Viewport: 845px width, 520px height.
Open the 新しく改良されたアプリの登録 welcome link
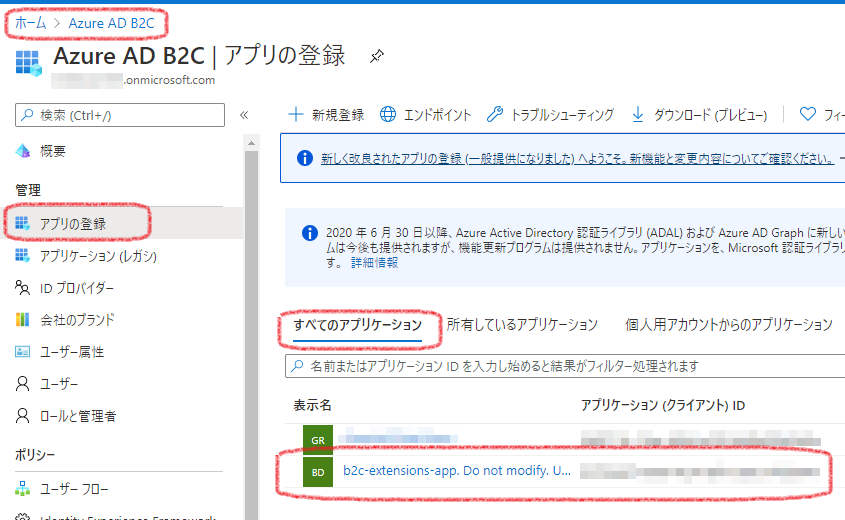(578, 158)
